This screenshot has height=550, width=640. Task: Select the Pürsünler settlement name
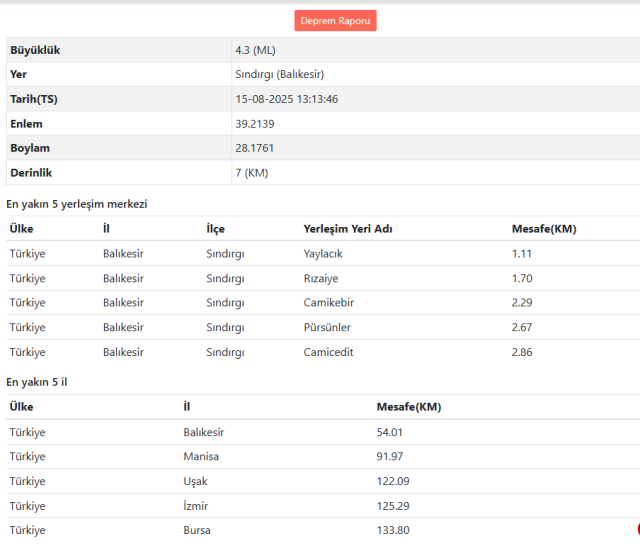327,327
